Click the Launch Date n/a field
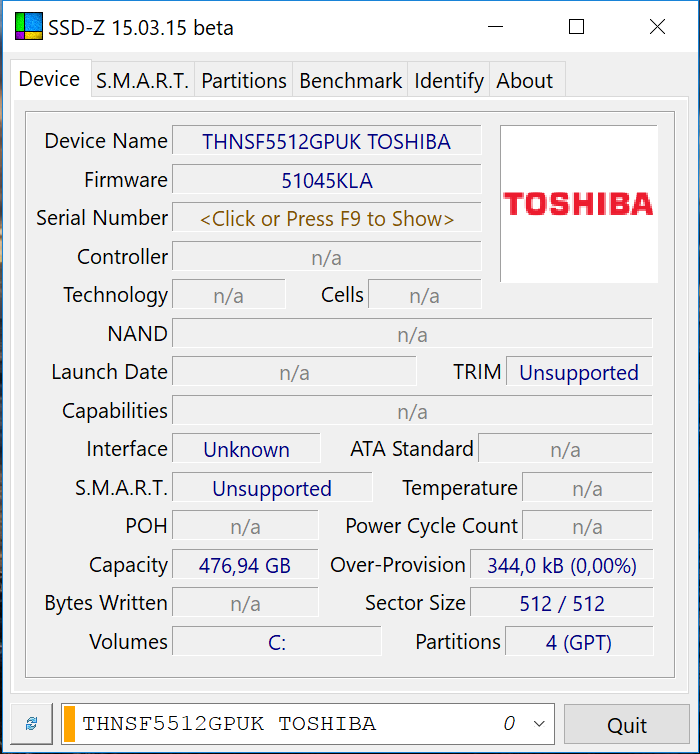 (294, 372)
